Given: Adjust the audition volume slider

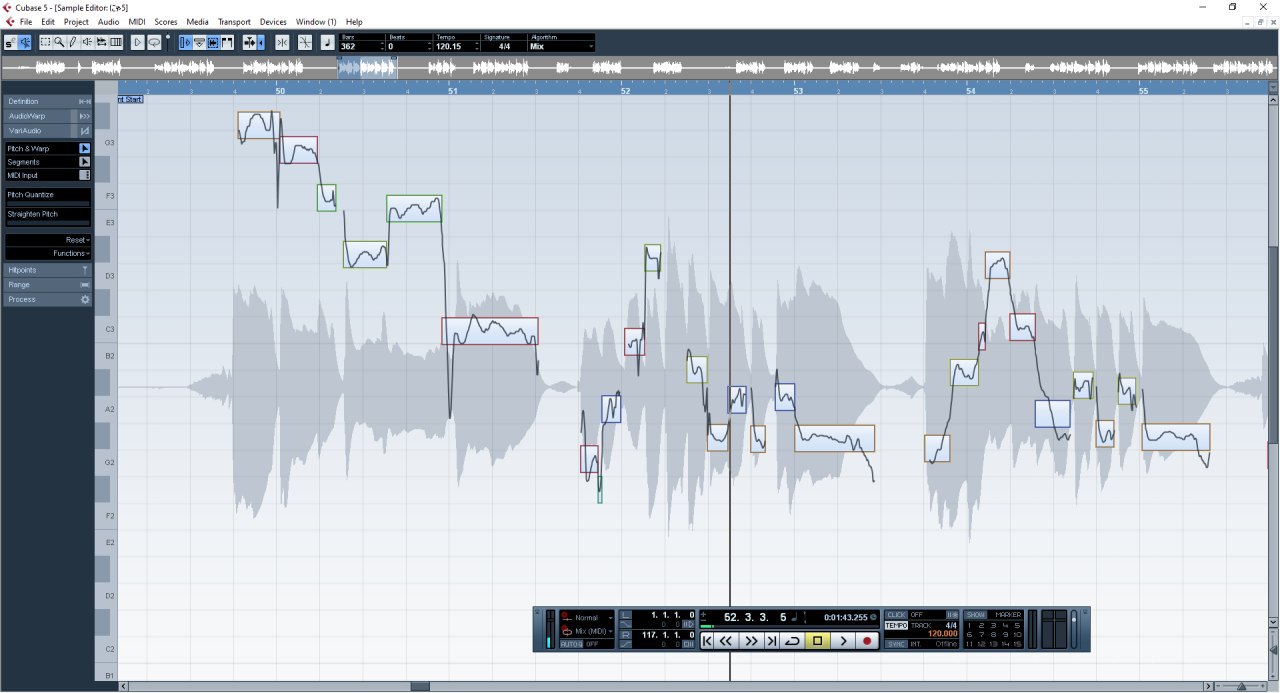Looking at the screenshot, I should pos(168,42).
